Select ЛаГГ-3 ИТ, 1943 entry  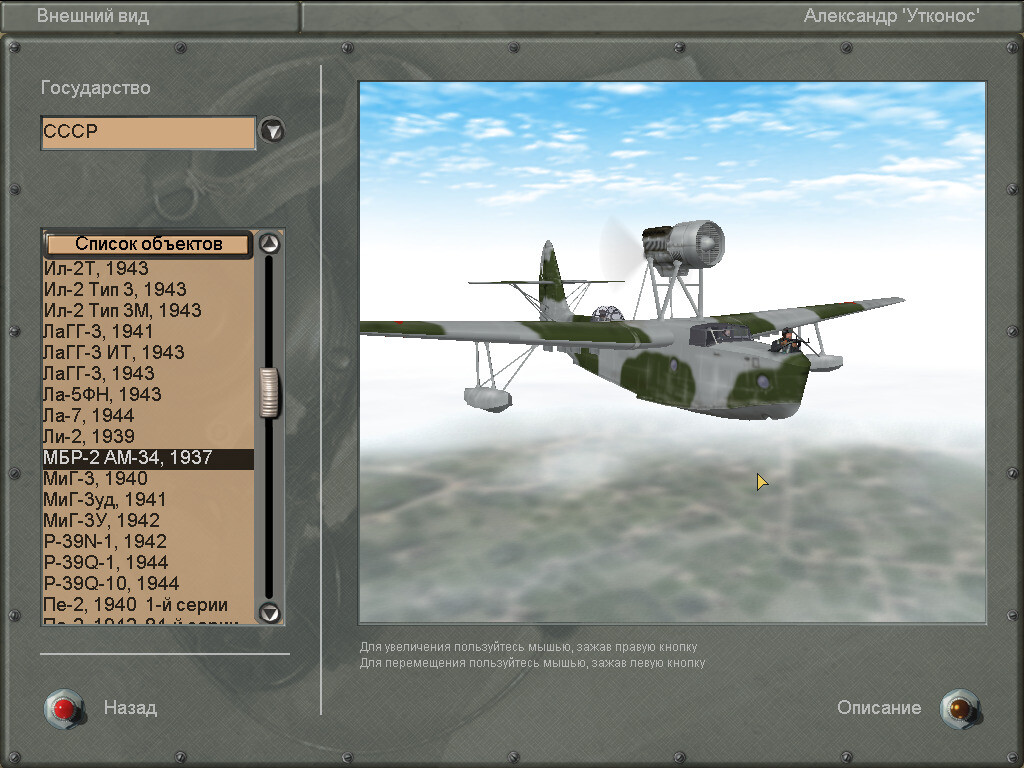point(148,352)
